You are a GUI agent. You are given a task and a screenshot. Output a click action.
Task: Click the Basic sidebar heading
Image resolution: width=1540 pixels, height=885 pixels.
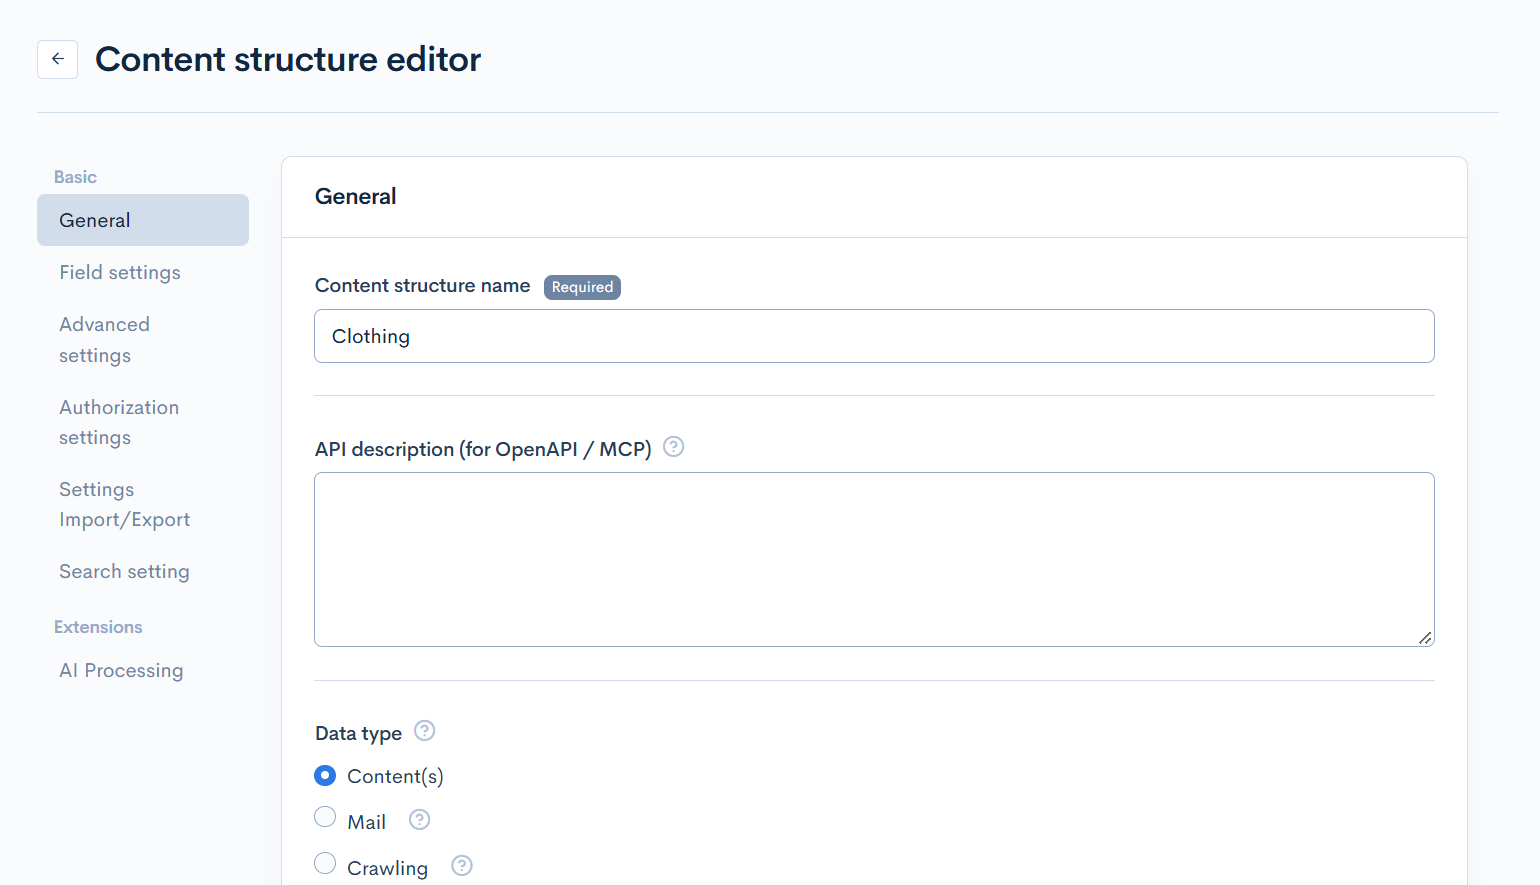75,177
